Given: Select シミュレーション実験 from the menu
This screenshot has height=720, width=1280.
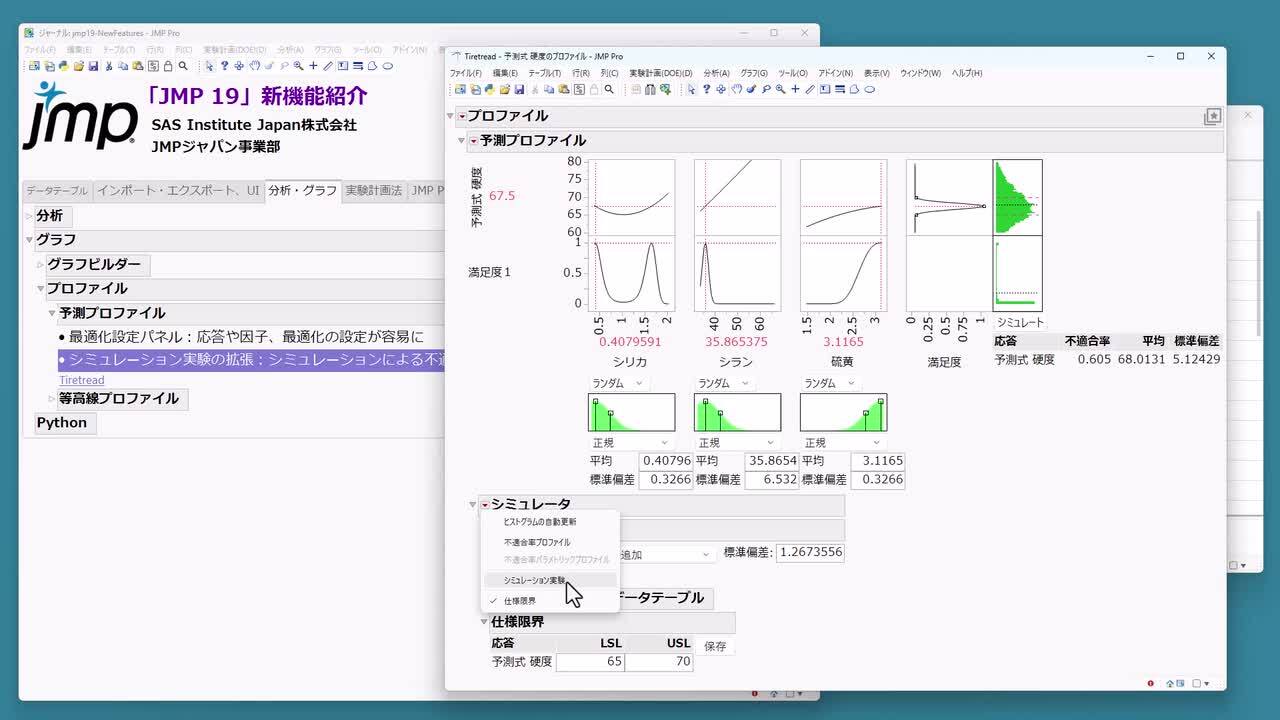Looking at the screenshot, I should point(535,580).
